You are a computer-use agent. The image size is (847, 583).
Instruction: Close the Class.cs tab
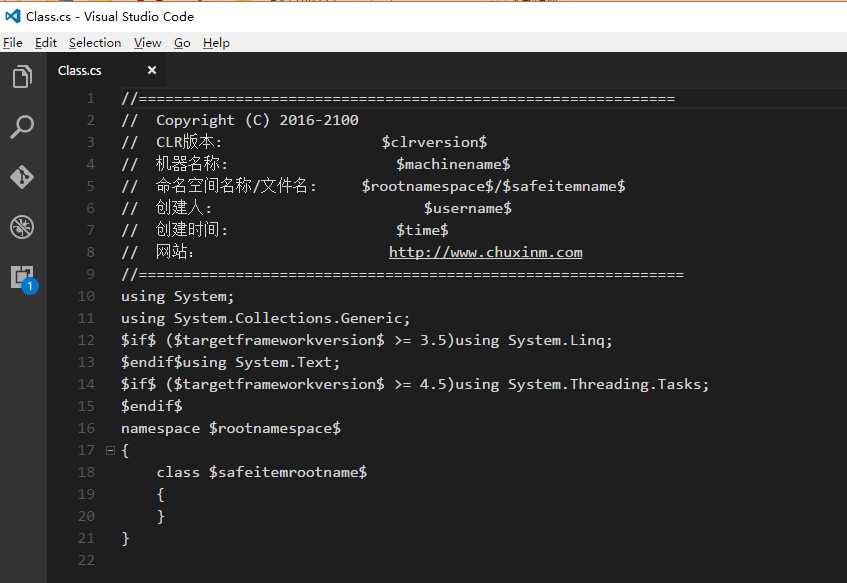coord(152,70)
